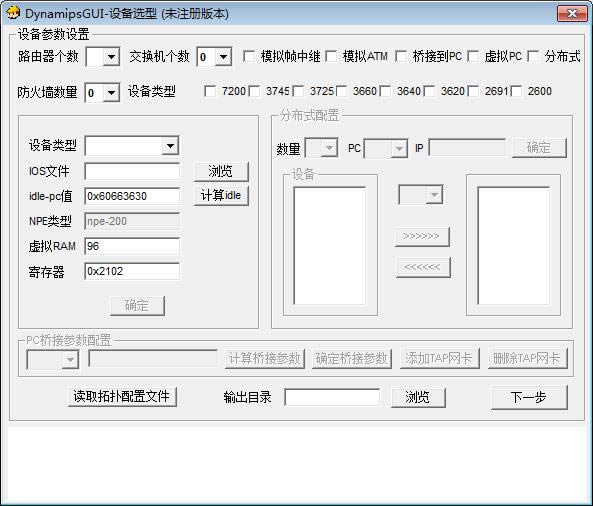593x506 pixels.
Task: Click the 删除TAP网卡 button
Action: tap(528, 359)
